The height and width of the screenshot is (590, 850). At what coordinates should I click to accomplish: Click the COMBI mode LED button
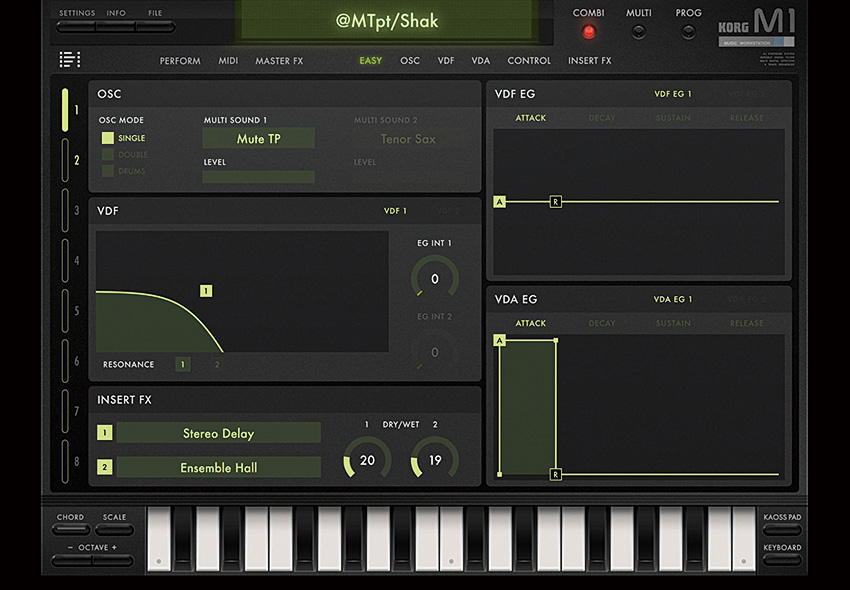point(588,31)
